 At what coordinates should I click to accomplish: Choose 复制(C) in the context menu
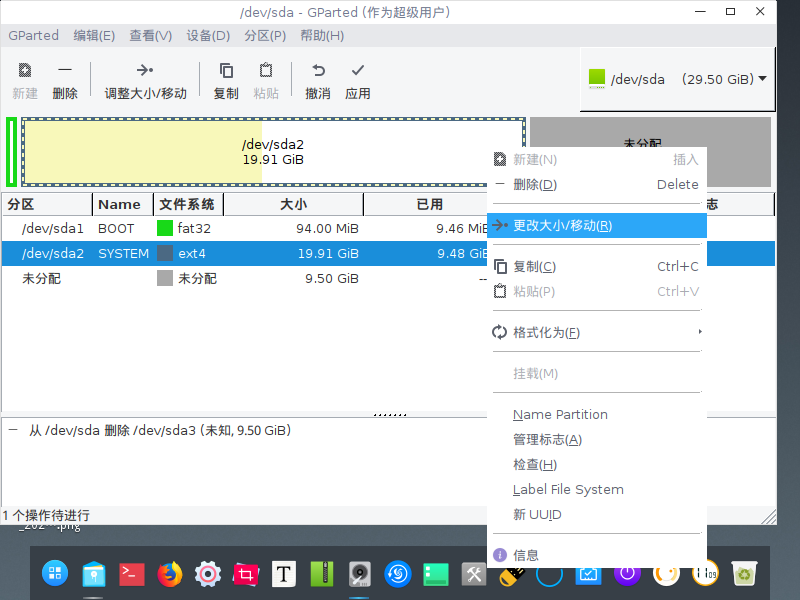[597, 267]
